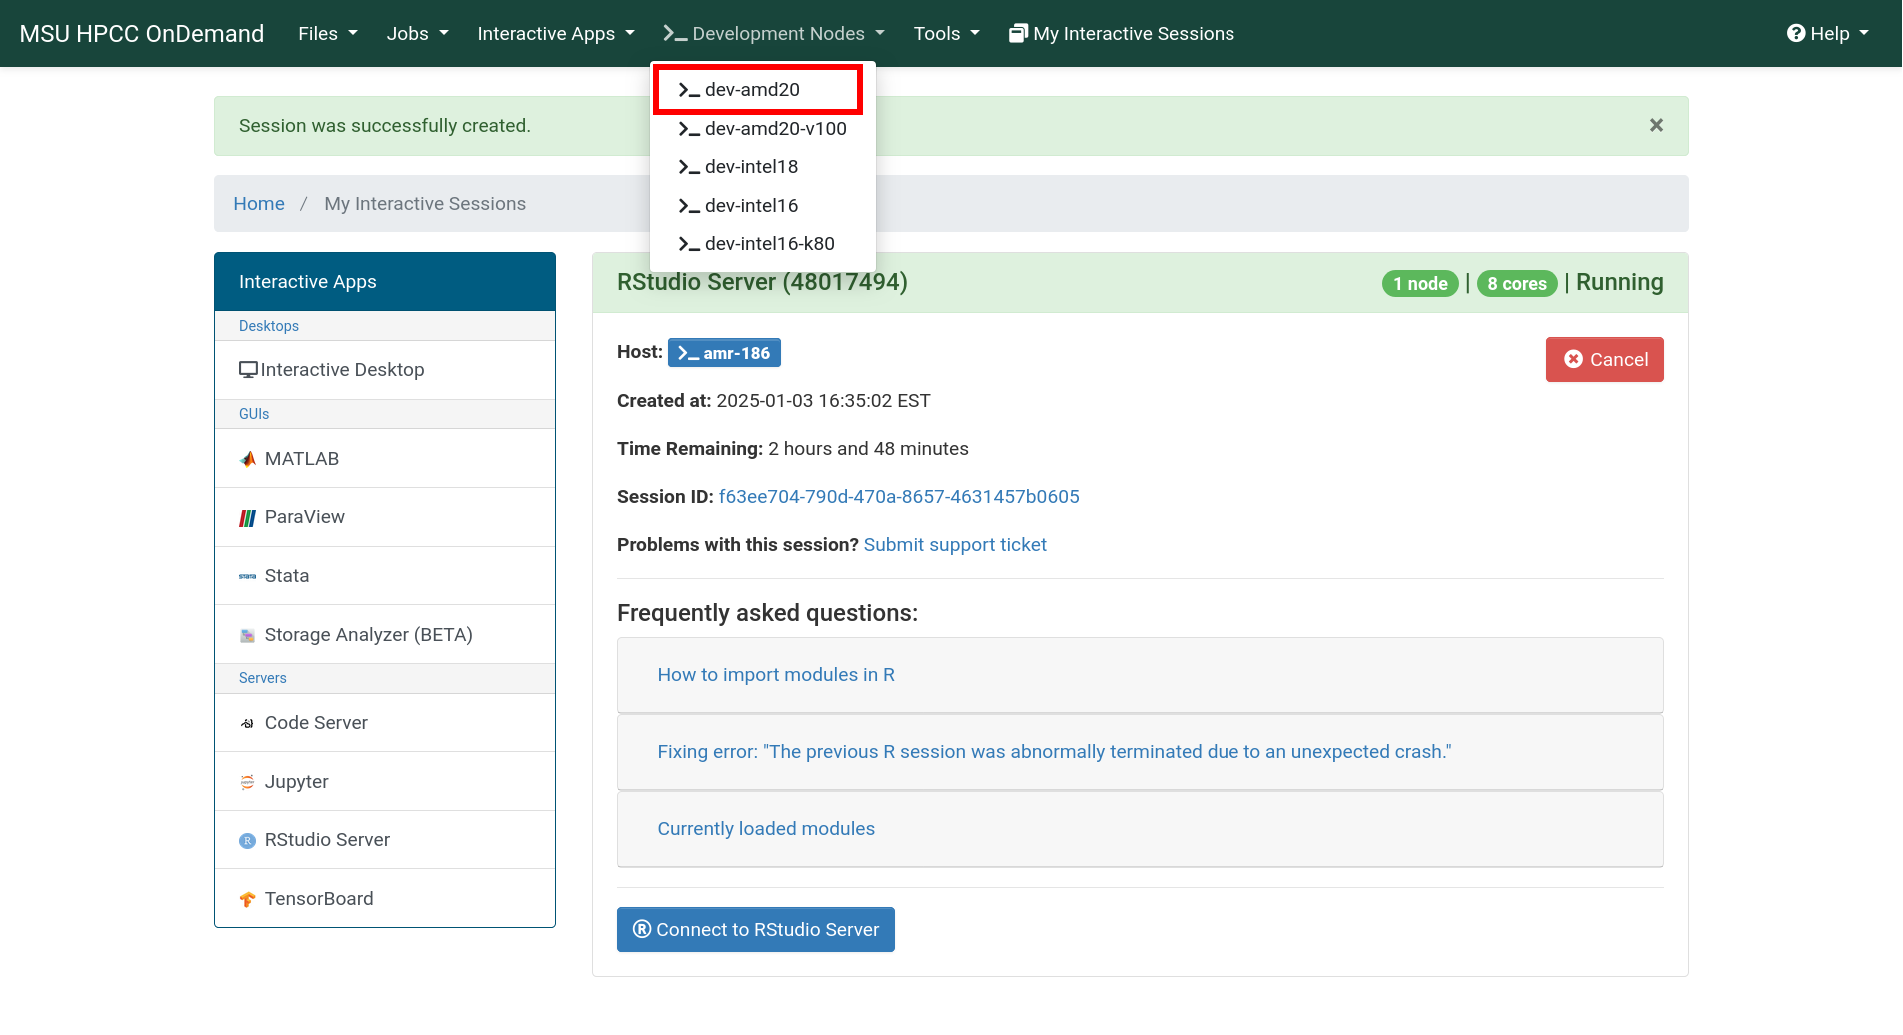Go to My Interactive Sessions
Screen dimensions: 1903x1035
pyautogui.click(x=1122, y=34)
